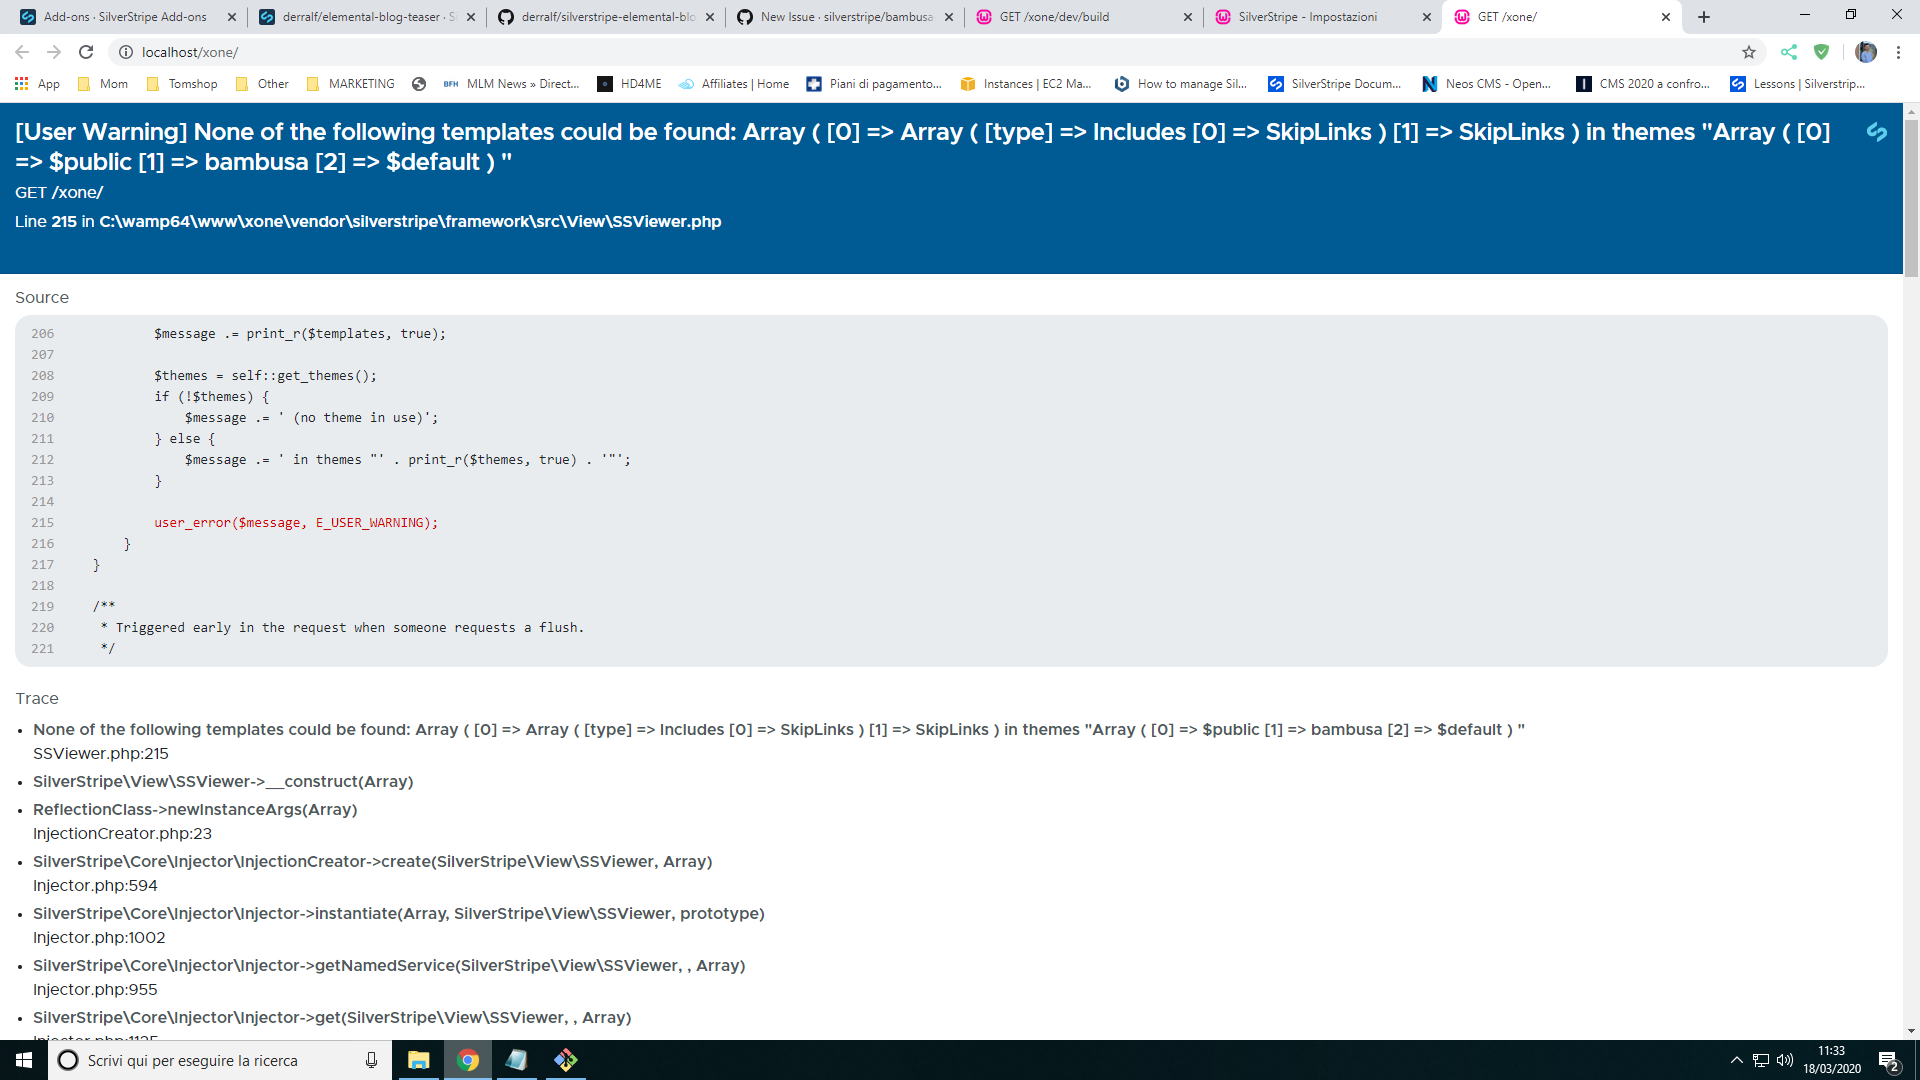
Task: Open the Neos CMS bookmark
Action: (x=1487, y=84)
